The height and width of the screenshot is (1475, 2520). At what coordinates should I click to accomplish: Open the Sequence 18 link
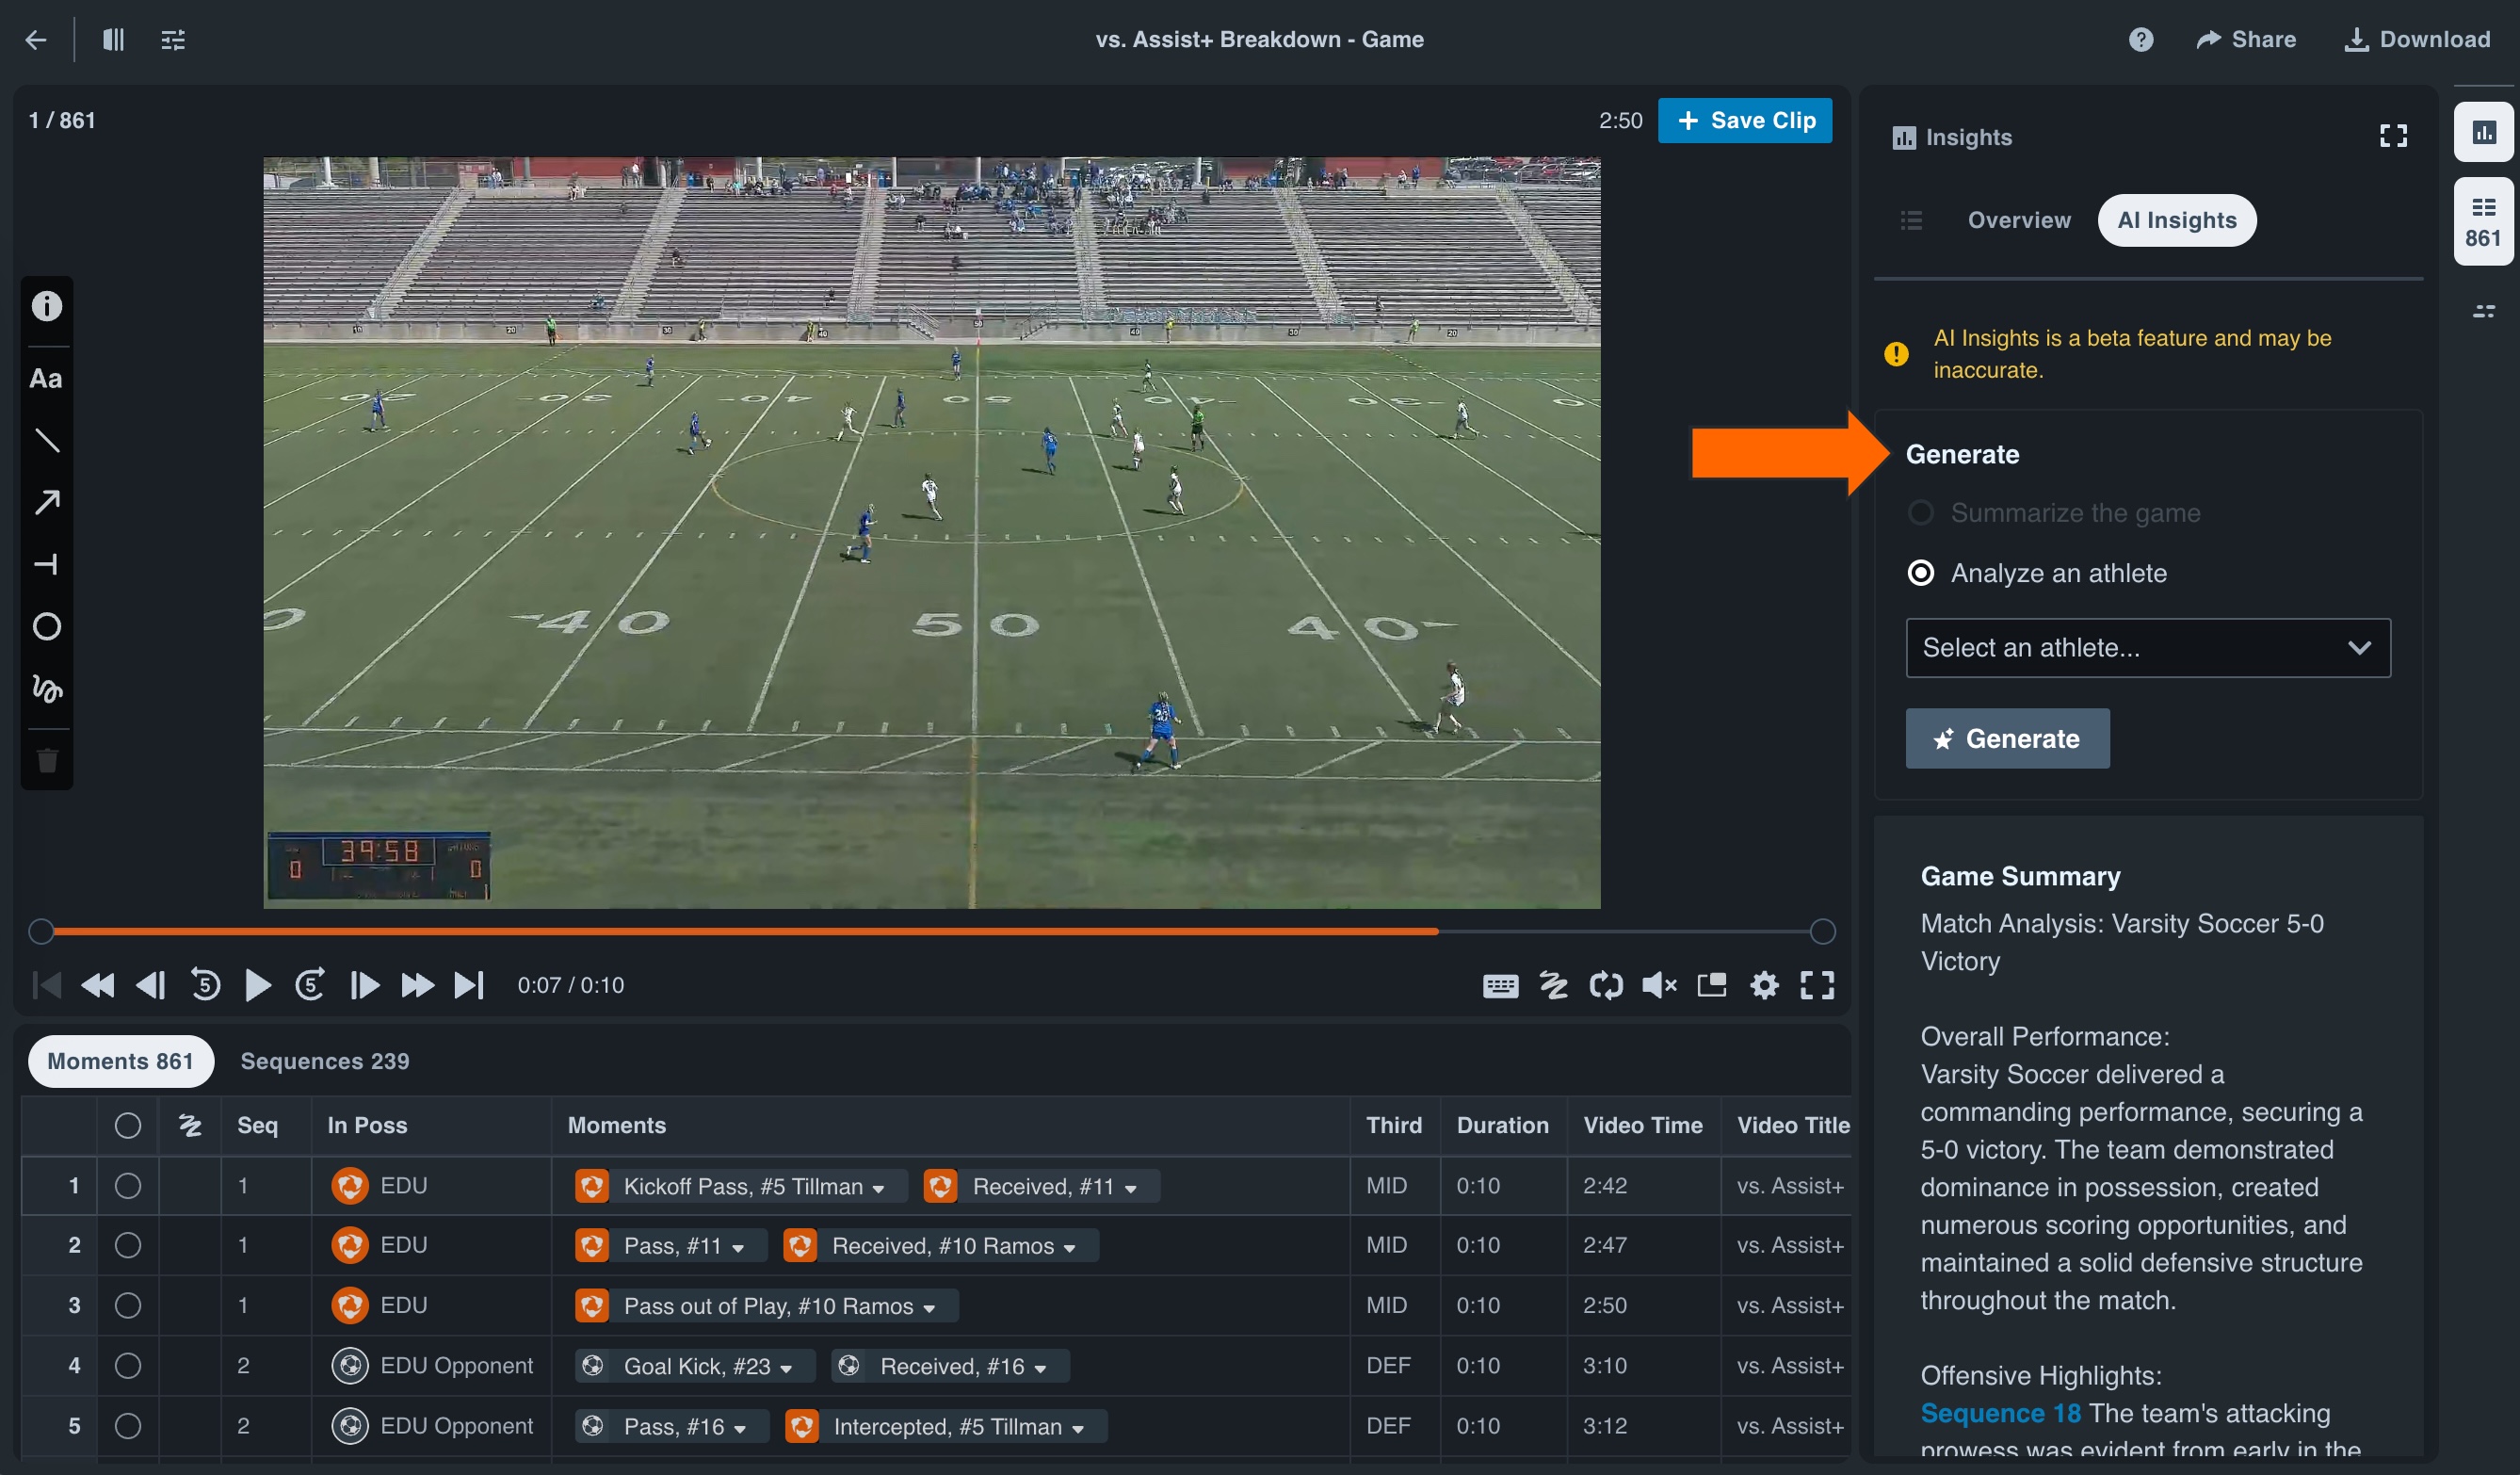(x=2000, y=1413)
